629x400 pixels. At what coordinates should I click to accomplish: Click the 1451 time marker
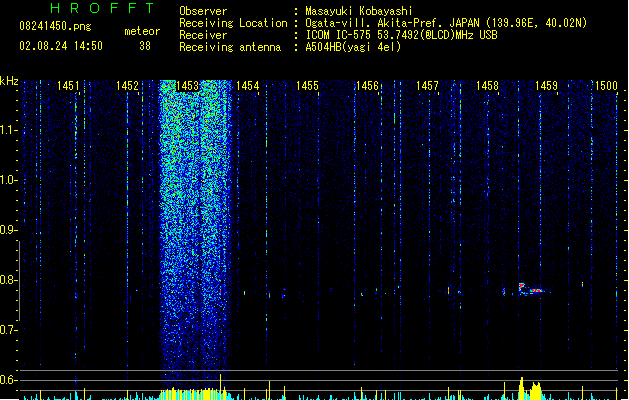(68, 86)
